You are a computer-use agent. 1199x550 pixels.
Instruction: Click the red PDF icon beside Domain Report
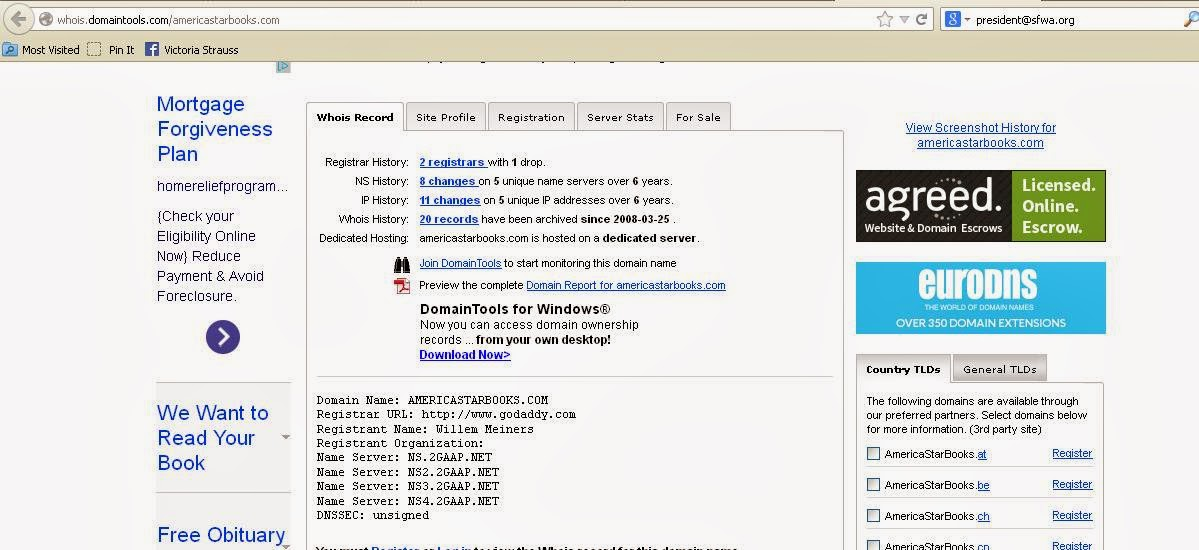coord(402,286)
